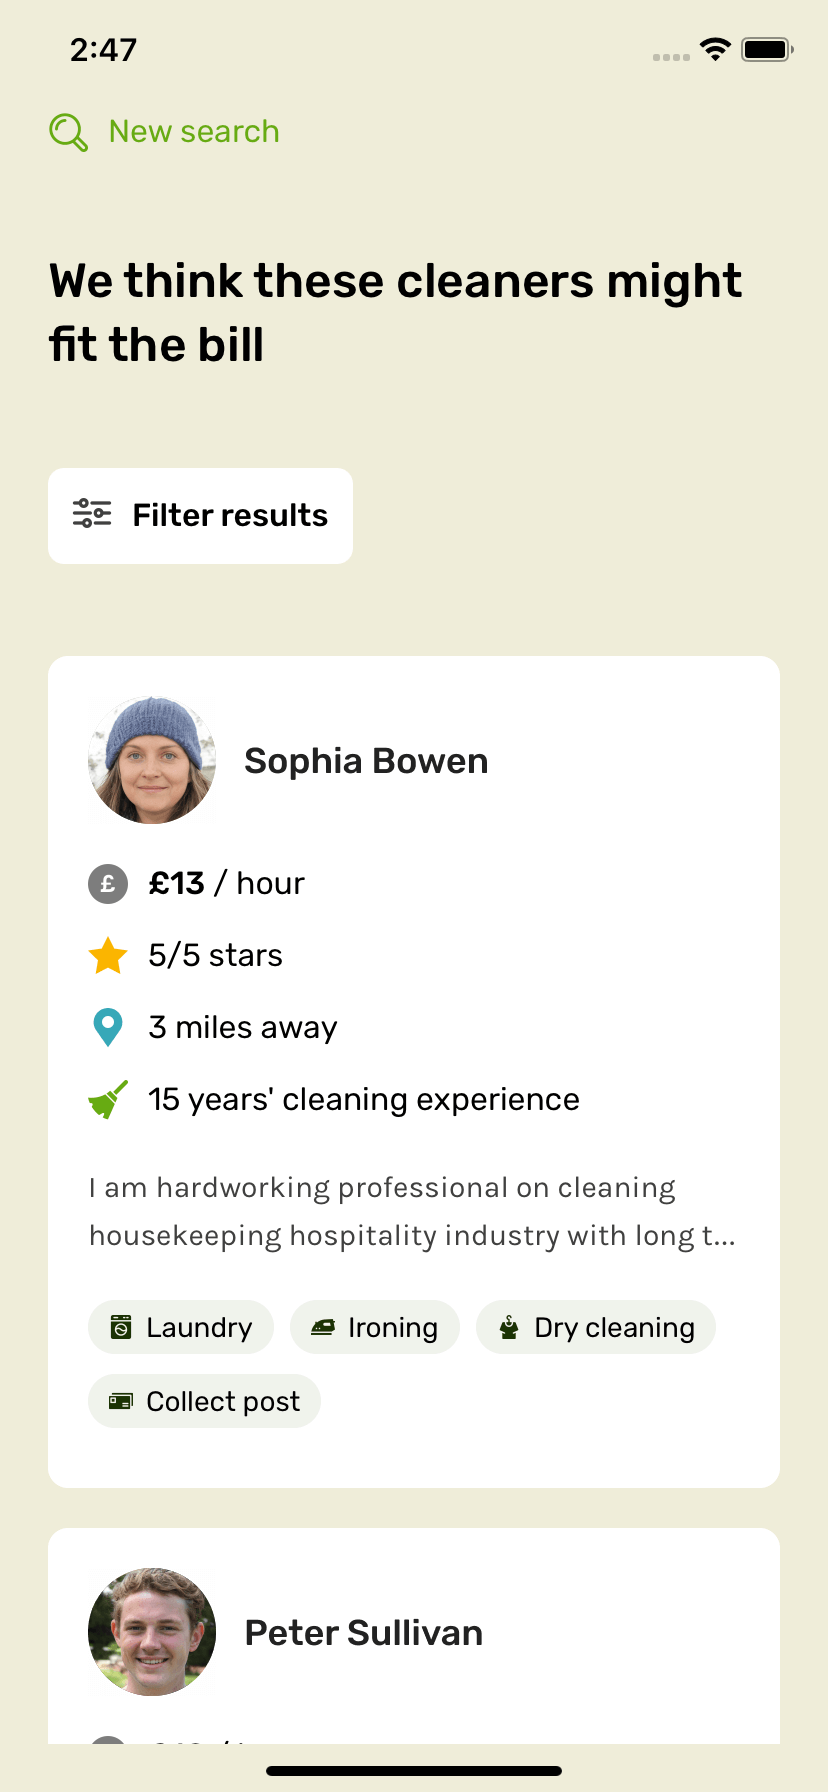The image size is (828, 1792).
Task: Tap the yellow star rating icon
Action: 108,956
